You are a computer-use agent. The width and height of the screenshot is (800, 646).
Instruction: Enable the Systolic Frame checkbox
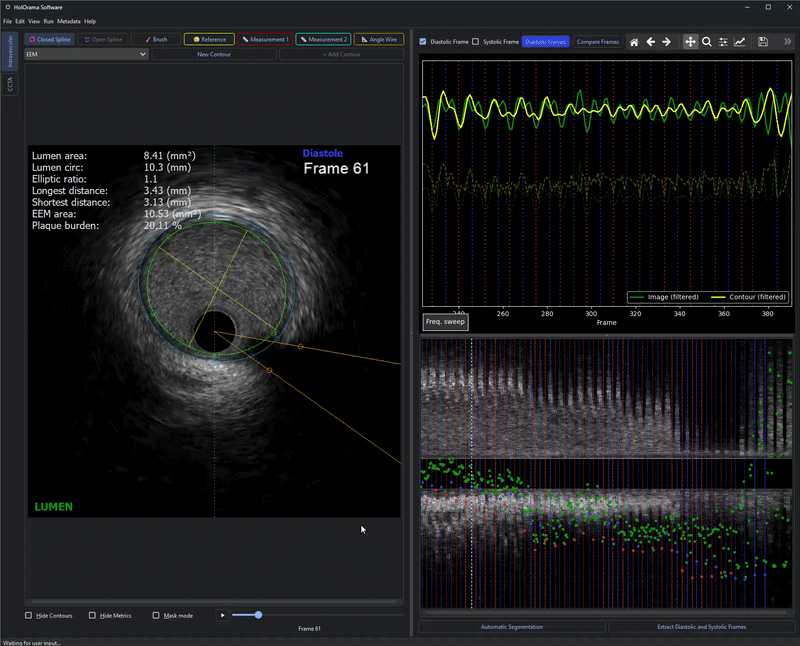(x=476, y=42)
